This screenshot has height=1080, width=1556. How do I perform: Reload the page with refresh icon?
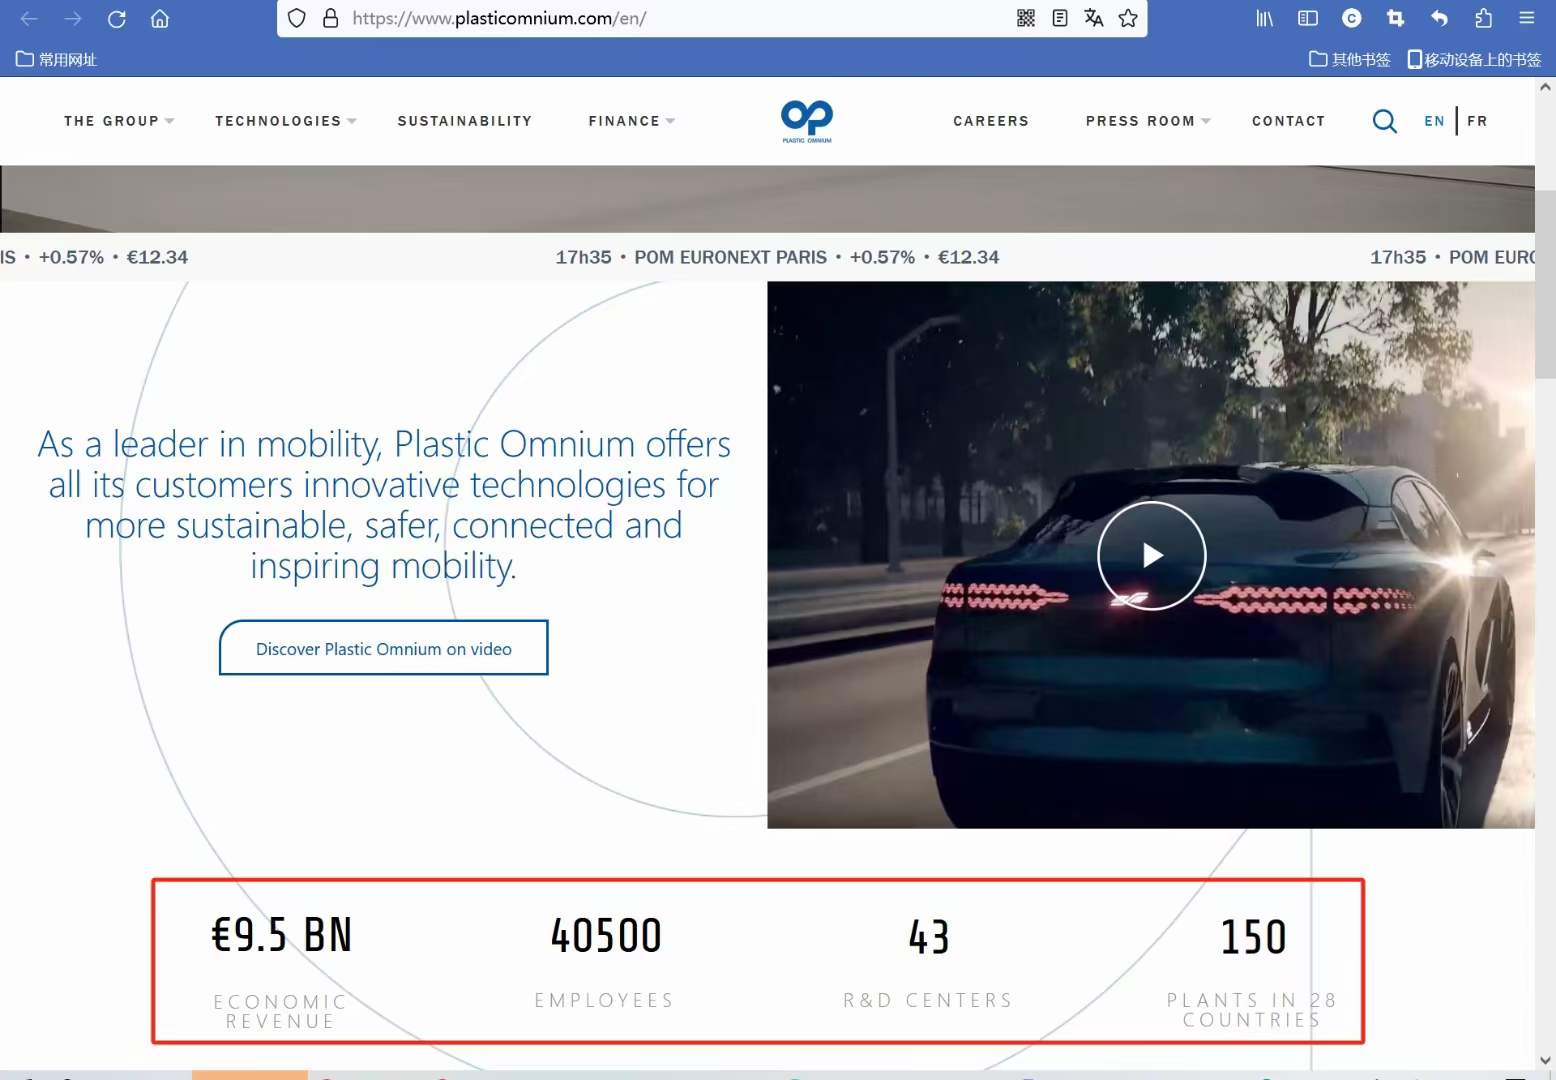(116, 18)
